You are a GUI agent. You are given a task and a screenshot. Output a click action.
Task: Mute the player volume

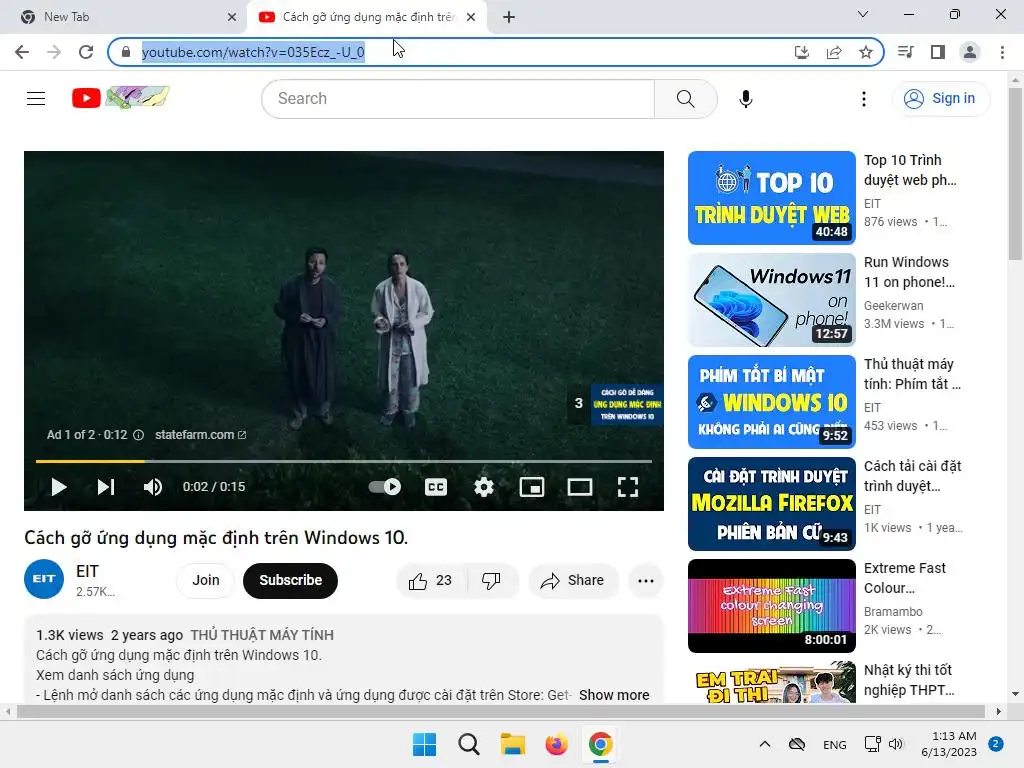(x=153, y=487)
